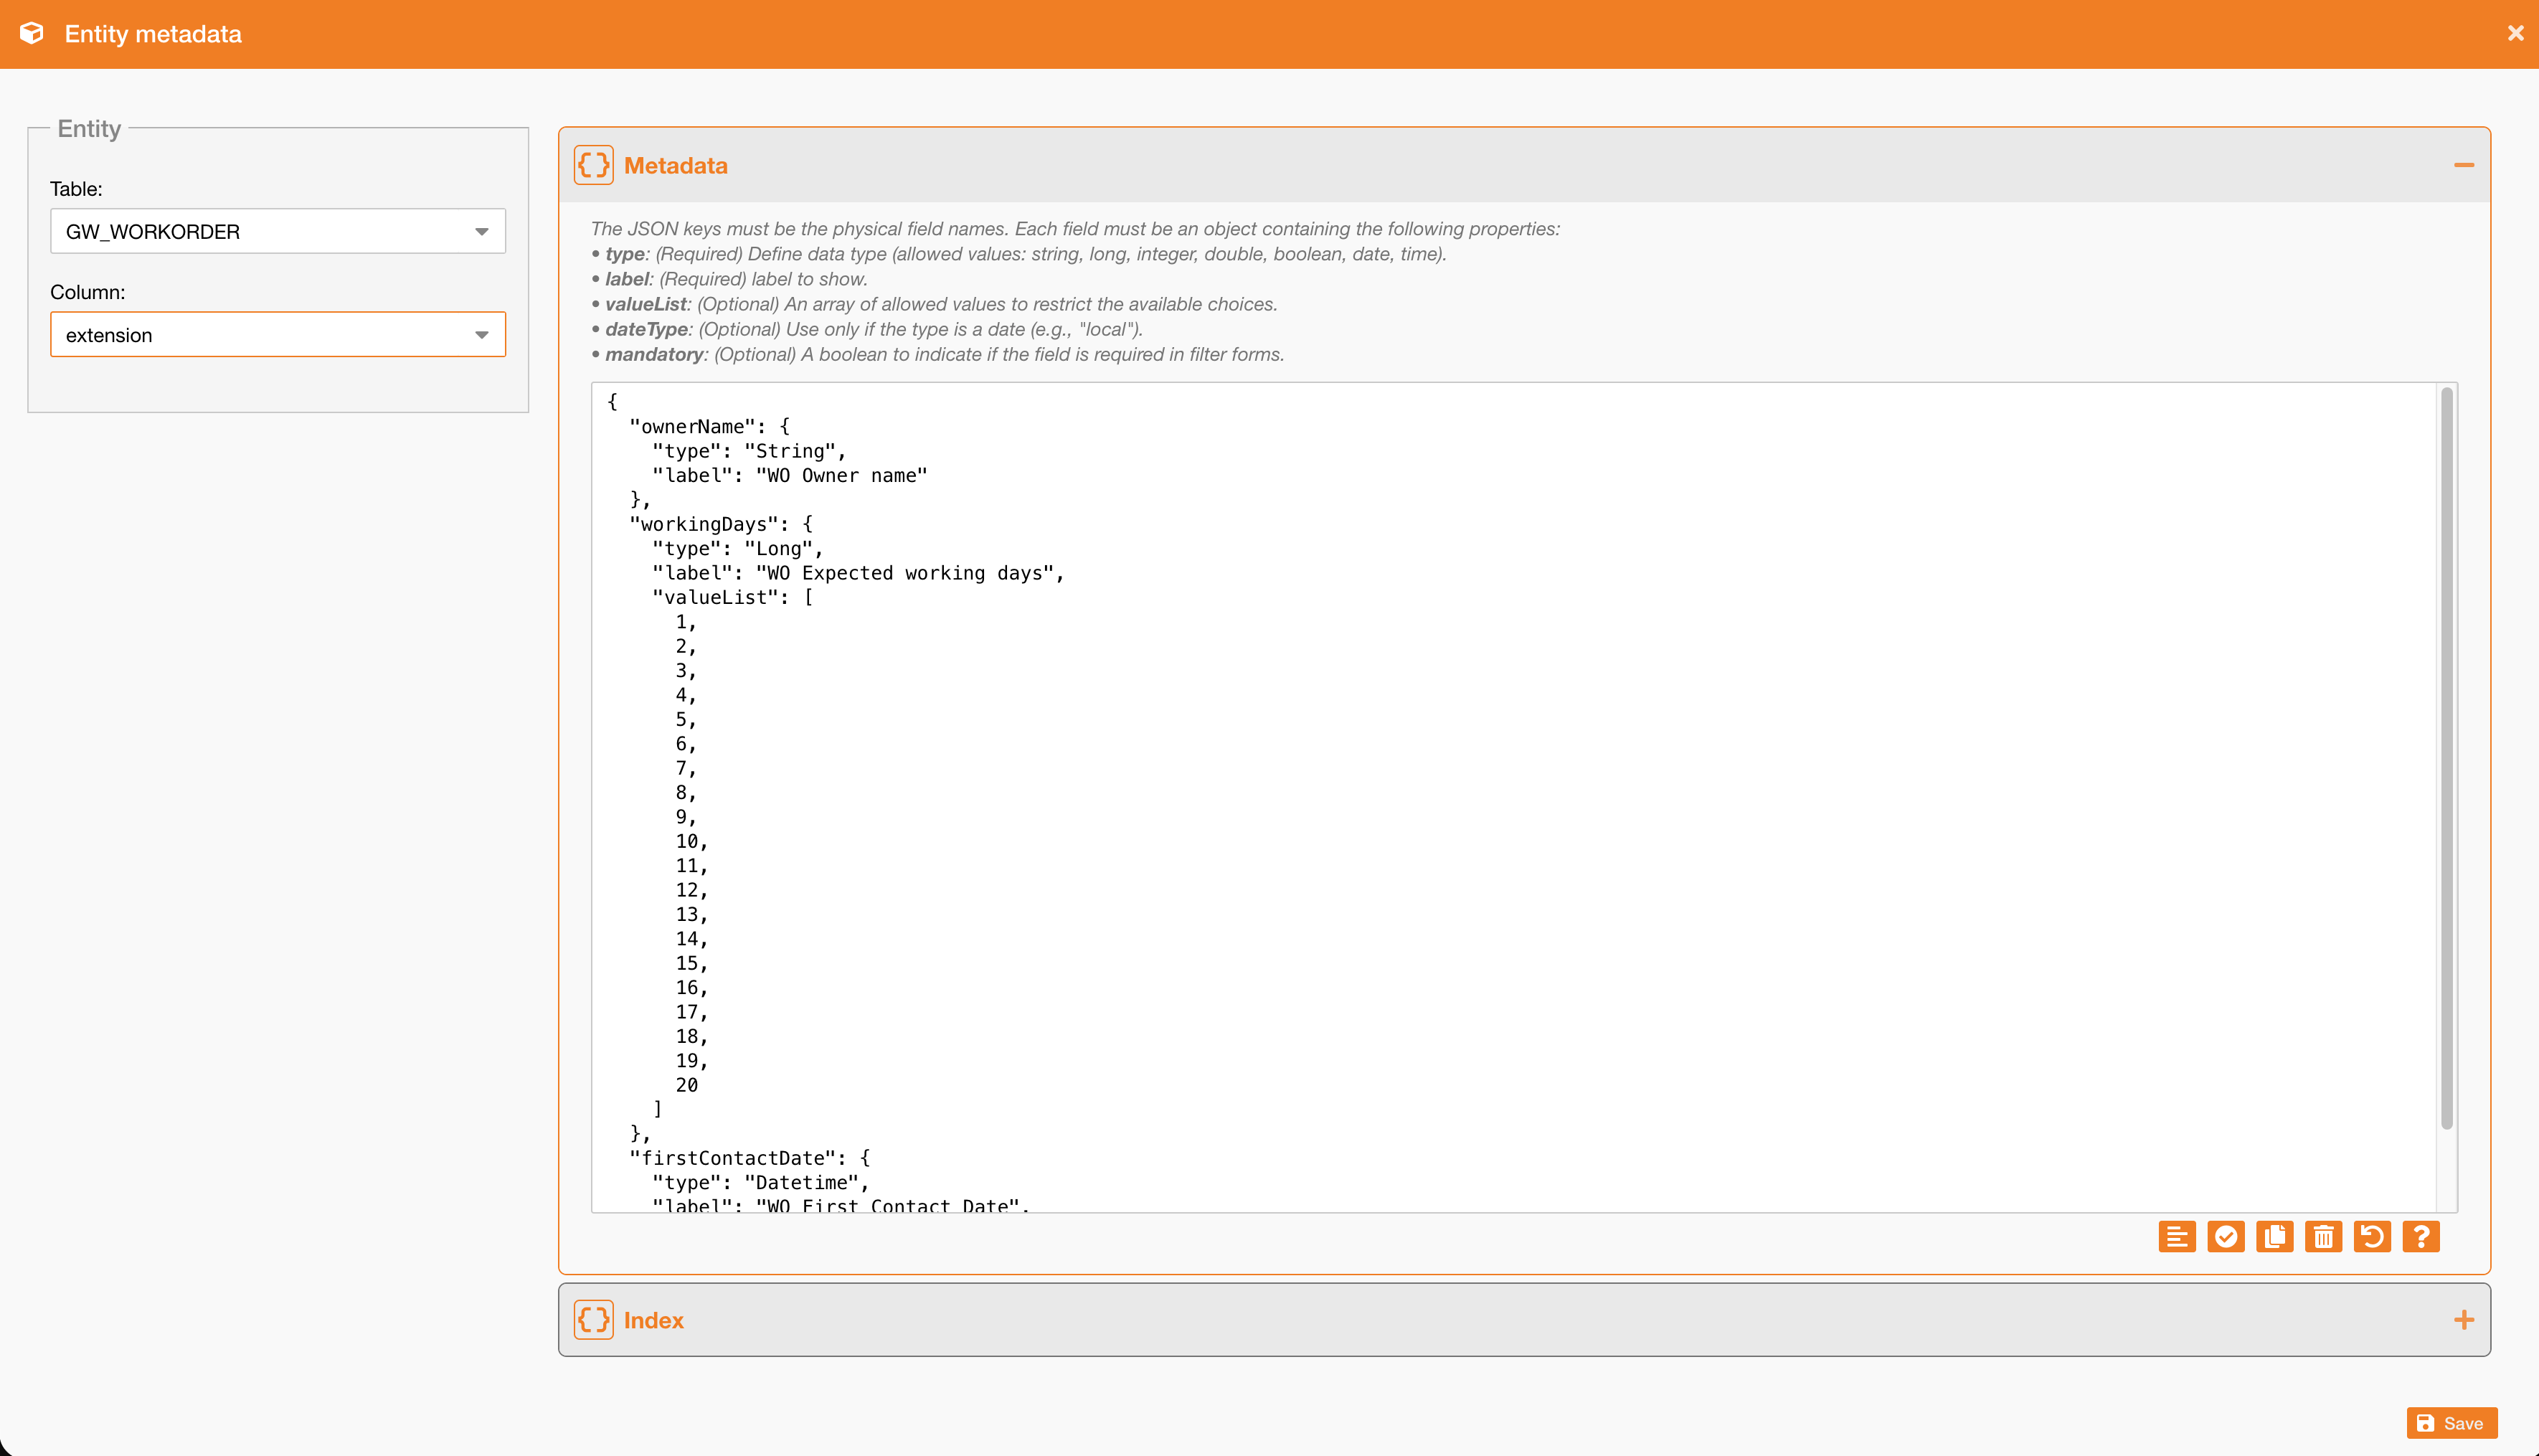Click the value 20 in the valueList
The width and height of the screenshot is (2539, 1456).
tap(687, 1085)
